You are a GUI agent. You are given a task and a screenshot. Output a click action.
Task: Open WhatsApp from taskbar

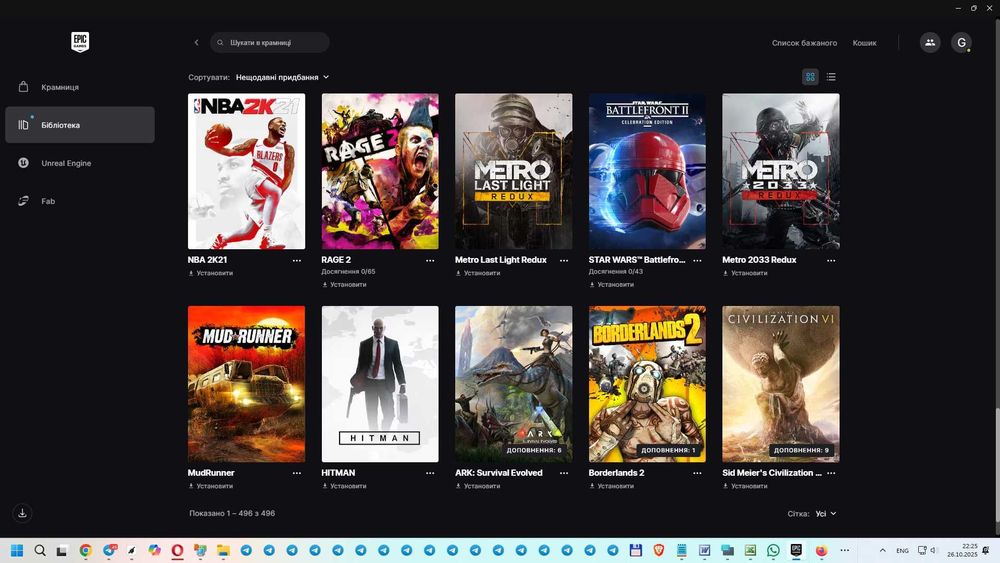(773, 550)
